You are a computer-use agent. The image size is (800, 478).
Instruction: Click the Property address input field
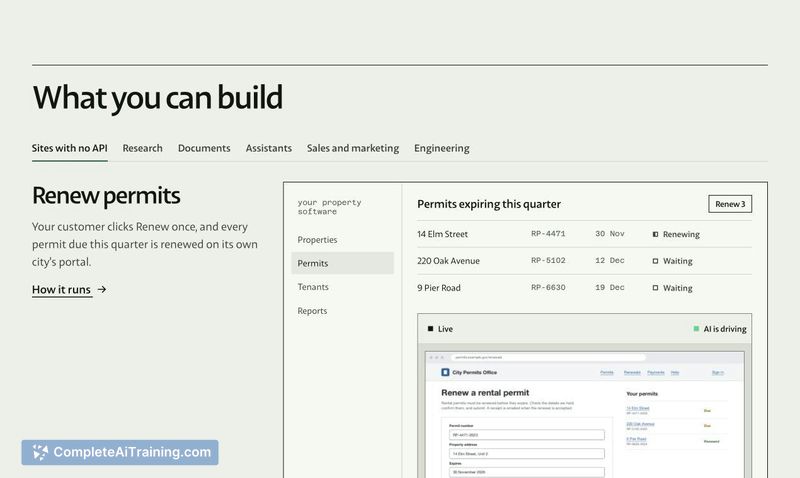point(527,454)
